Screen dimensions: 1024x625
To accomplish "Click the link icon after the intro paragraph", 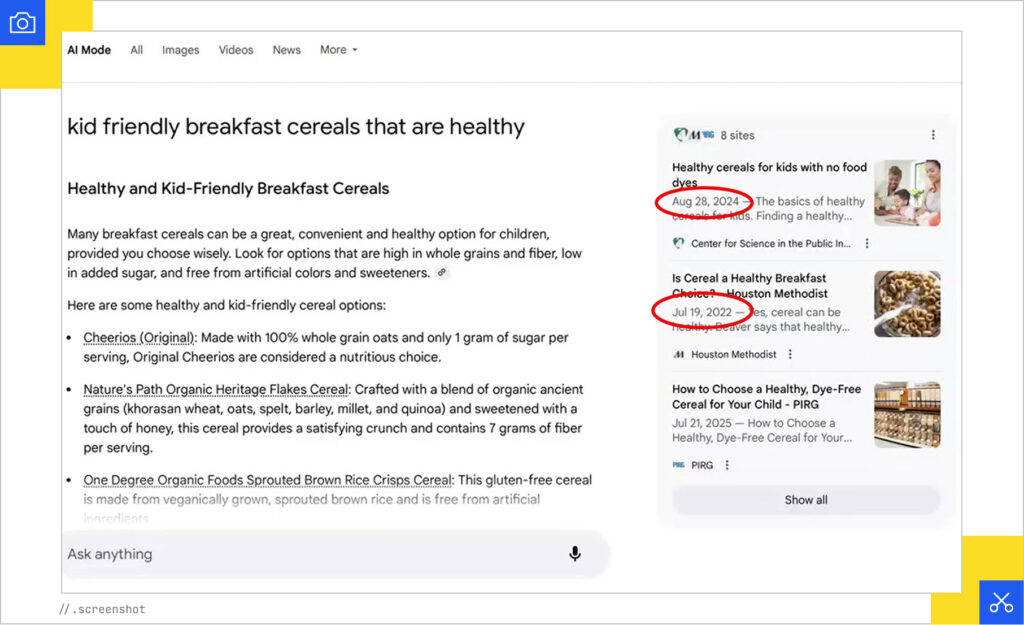I will (442, 273).
